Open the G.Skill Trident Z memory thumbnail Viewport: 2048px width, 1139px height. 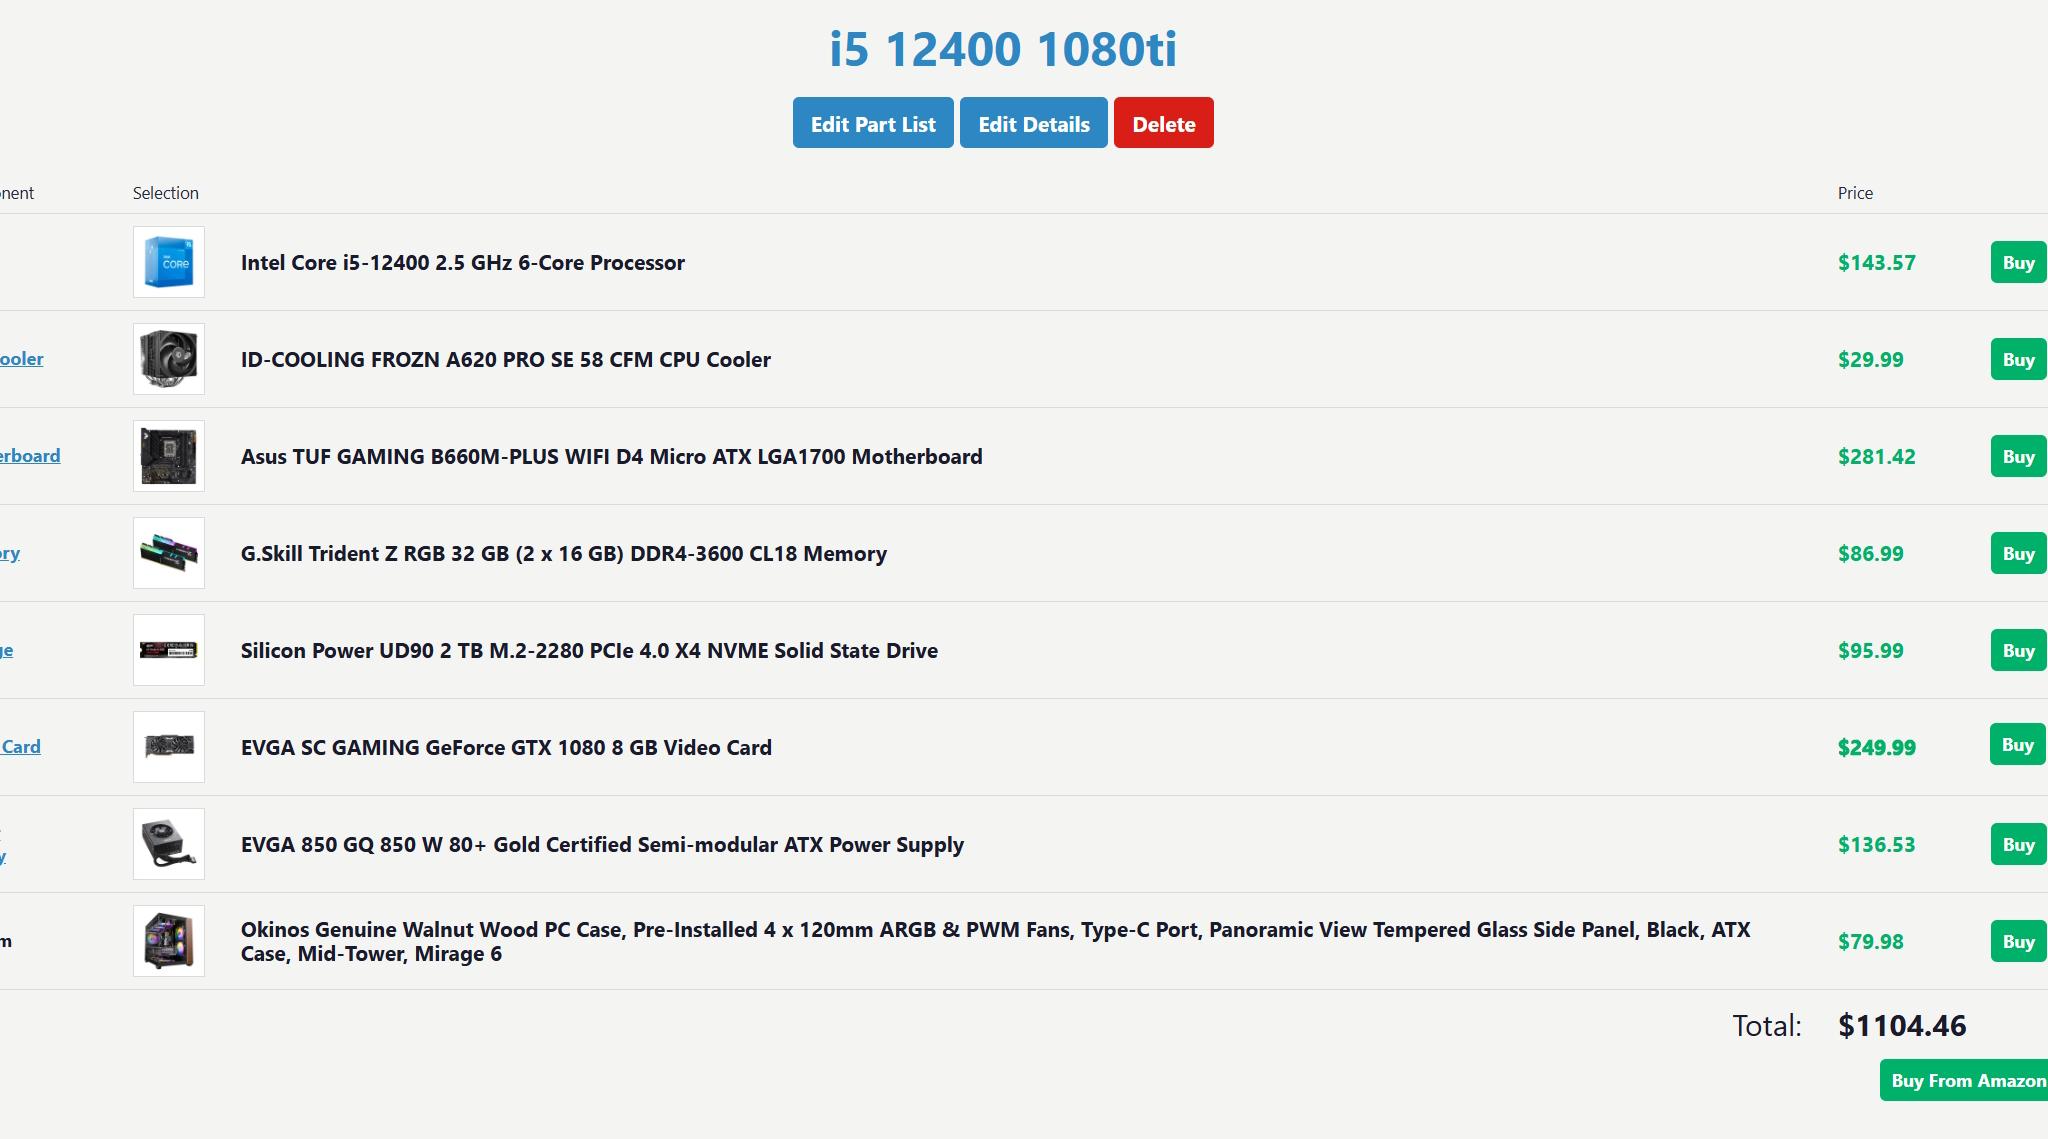(169, 553)
